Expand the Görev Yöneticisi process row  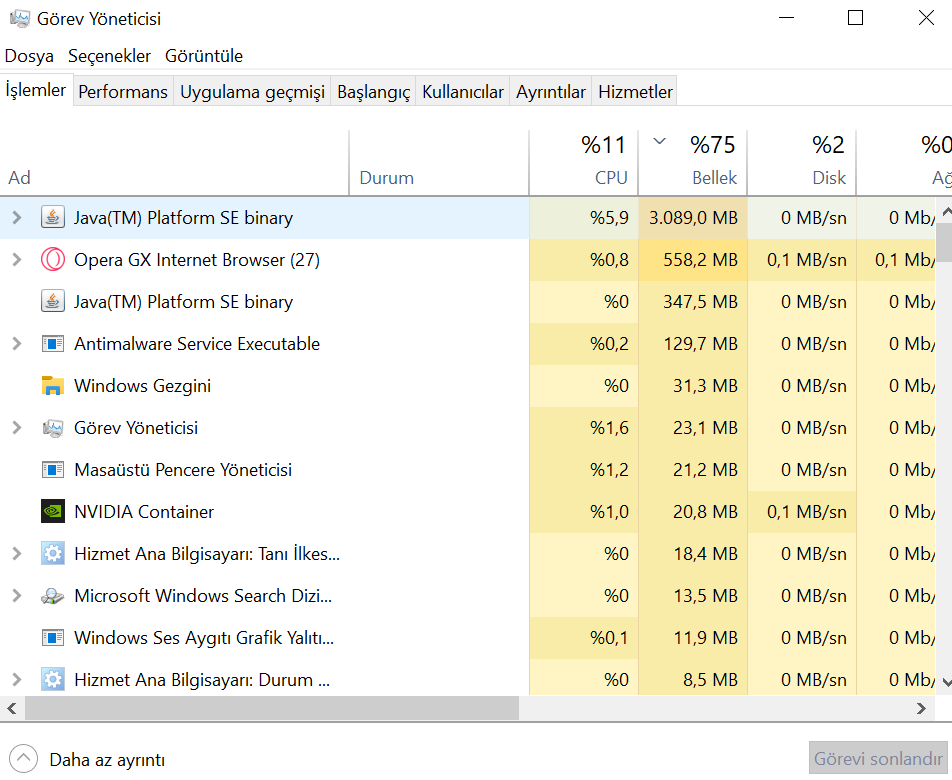17,428
